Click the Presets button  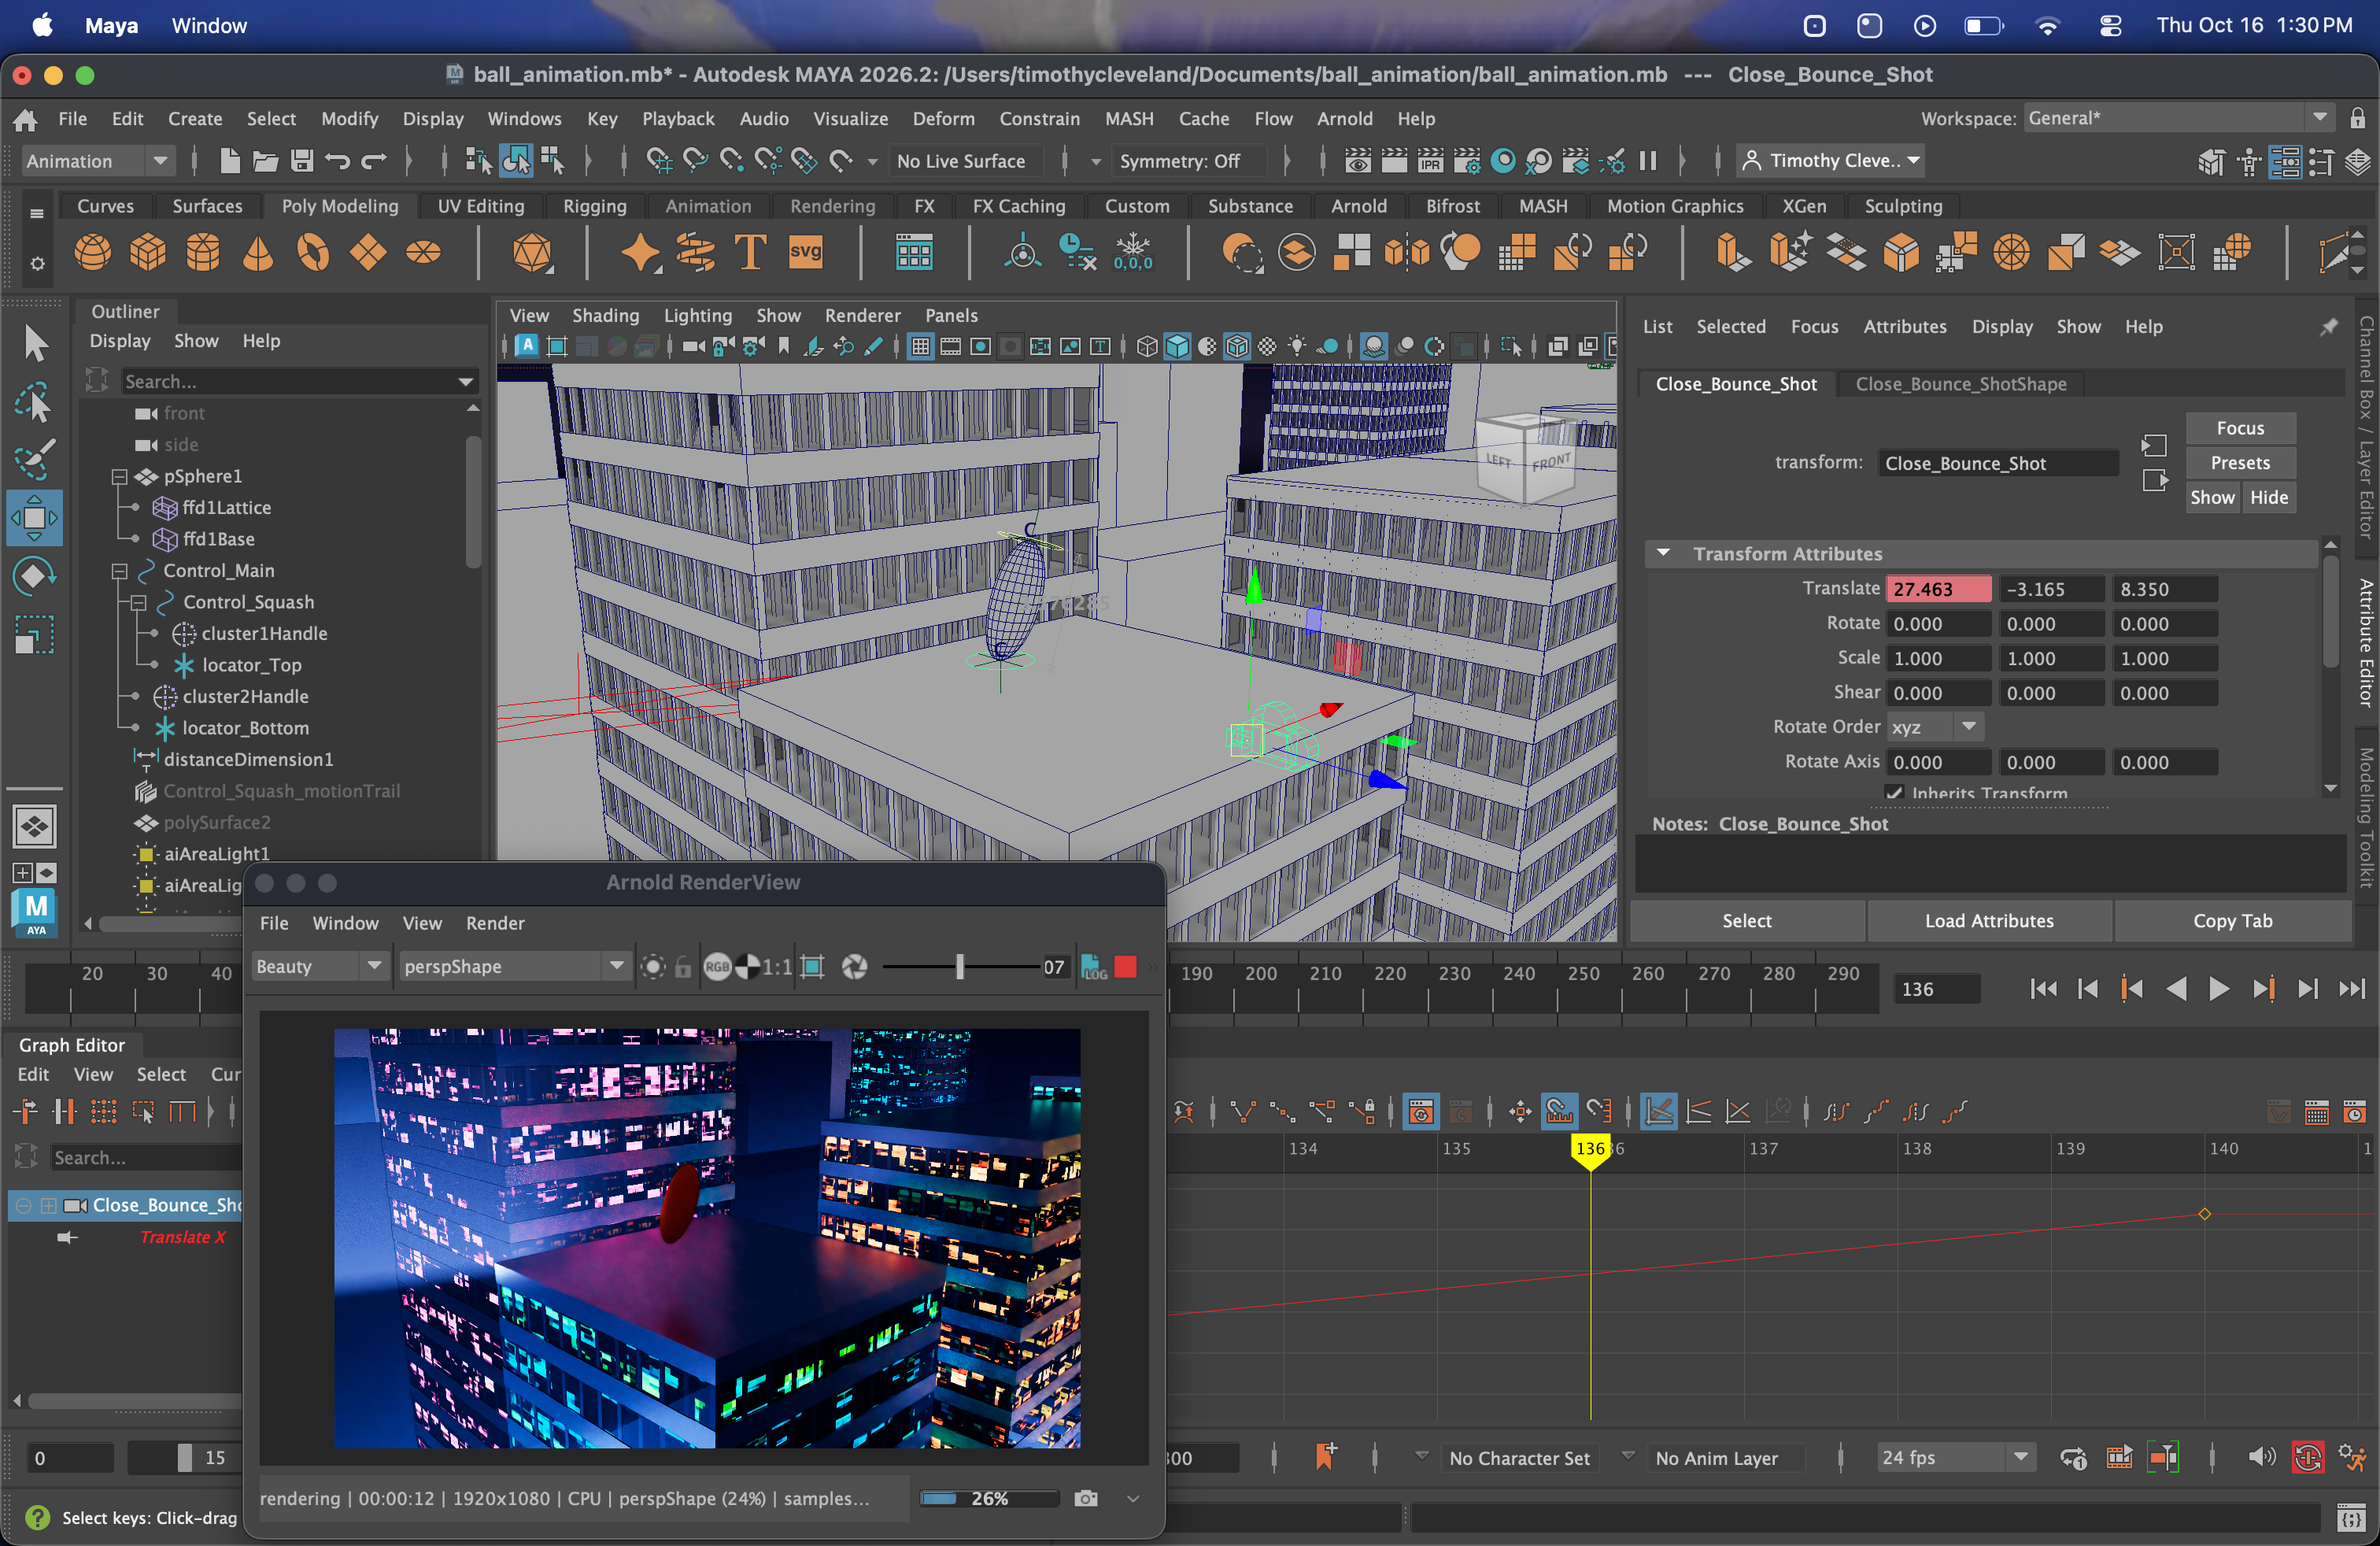tap(2239, 463)
